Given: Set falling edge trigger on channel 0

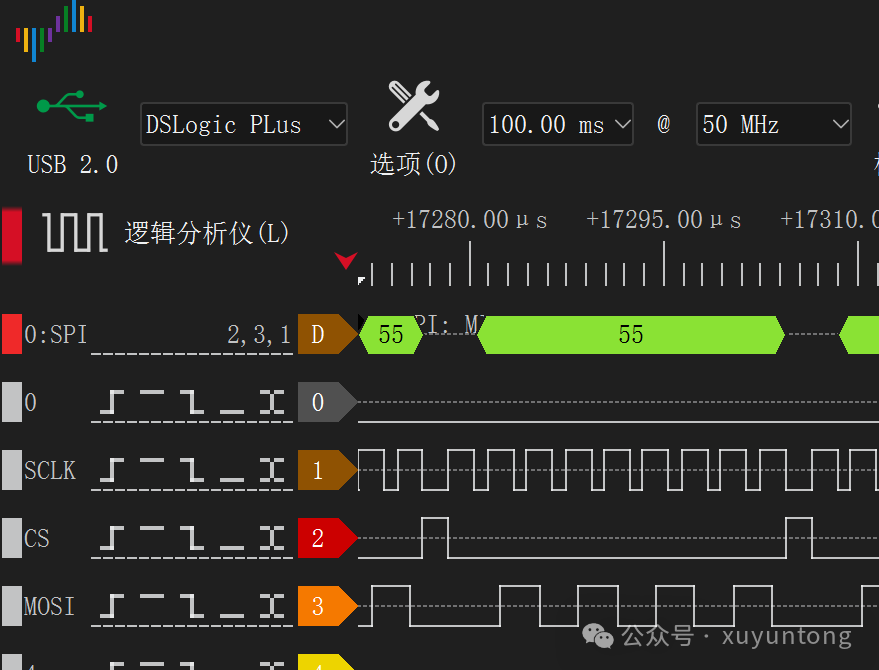Looking at the screenshot, I should point(192,403).
